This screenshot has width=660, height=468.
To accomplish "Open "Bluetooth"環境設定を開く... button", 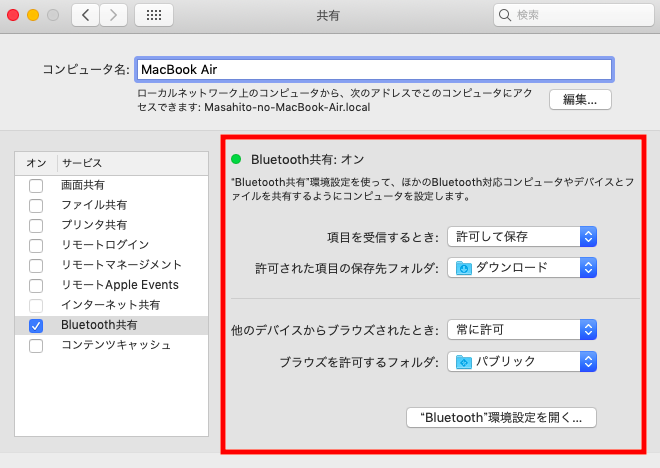I will 501,417.
